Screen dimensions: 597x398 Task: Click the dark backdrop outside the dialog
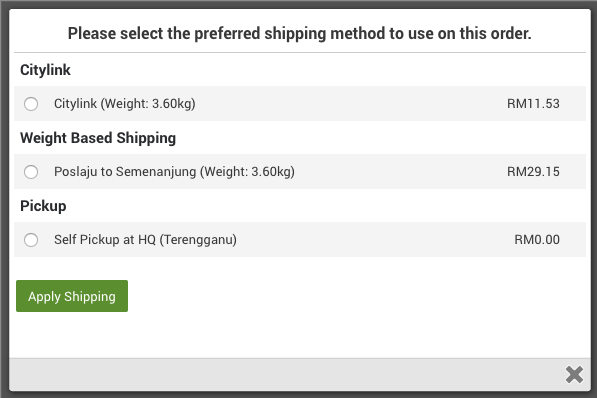[4, 198]
